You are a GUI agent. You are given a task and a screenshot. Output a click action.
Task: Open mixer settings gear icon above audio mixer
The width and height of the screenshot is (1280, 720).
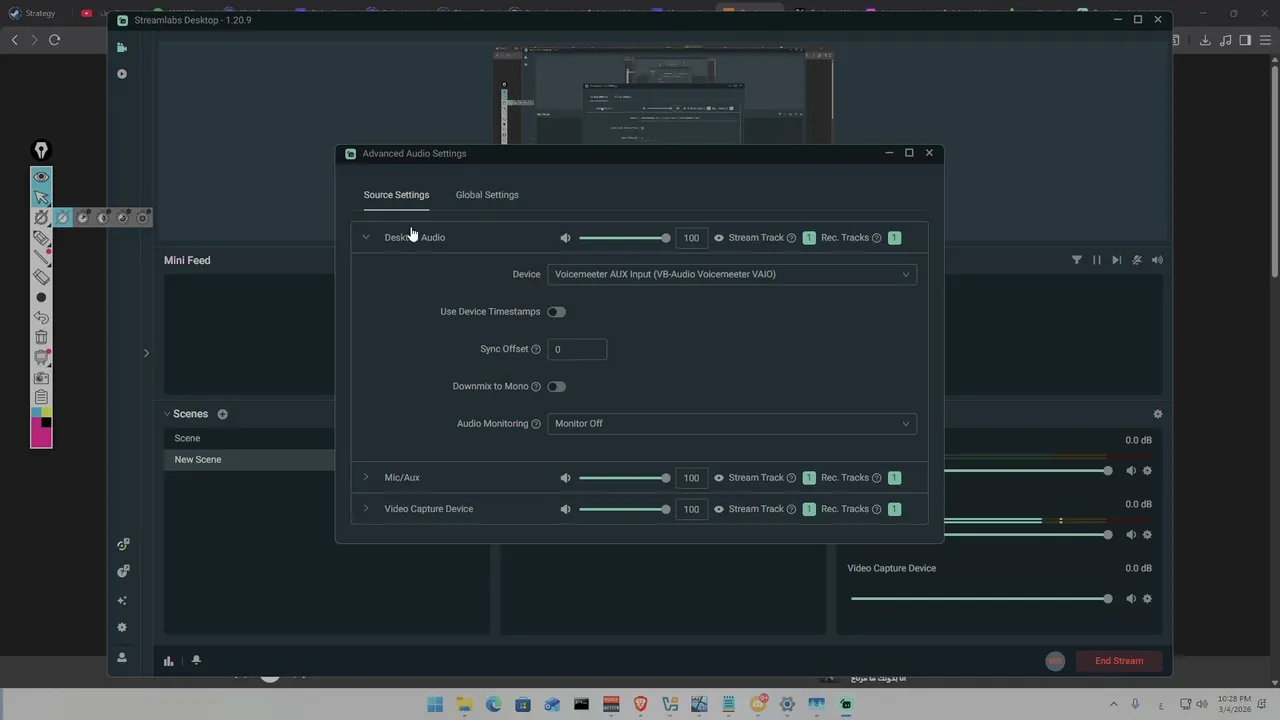click(x=1157, y=414)
